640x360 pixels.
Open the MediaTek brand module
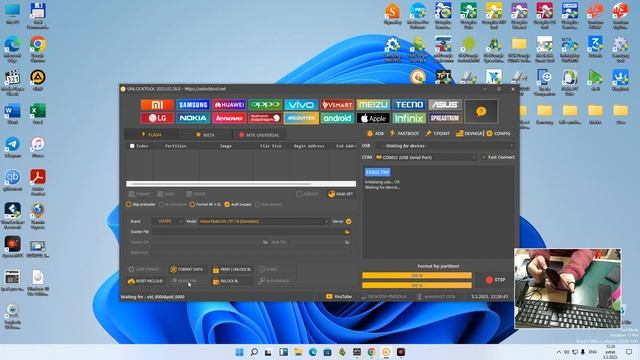301,118
